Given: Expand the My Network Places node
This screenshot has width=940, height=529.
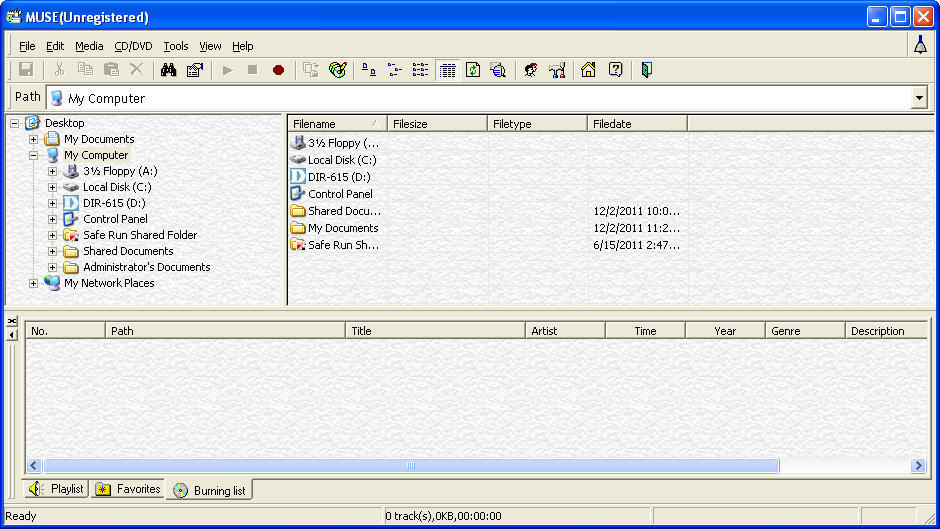Looking at the screenshot, I should (x=34, y=283).
